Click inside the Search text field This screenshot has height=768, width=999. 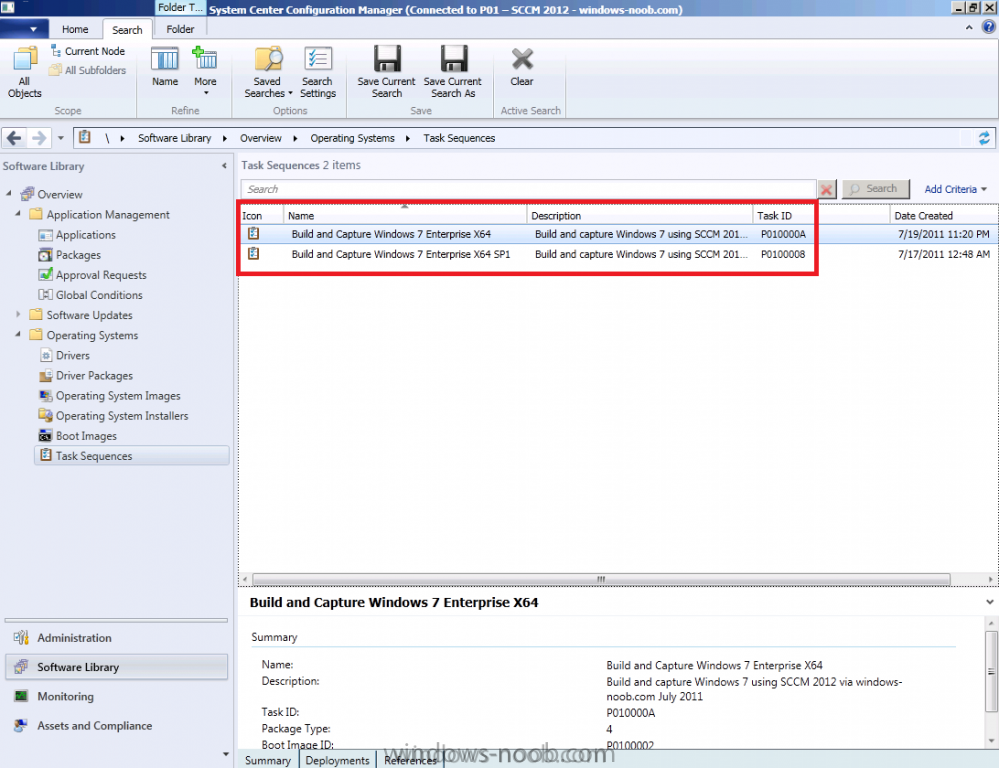(528, 189)
